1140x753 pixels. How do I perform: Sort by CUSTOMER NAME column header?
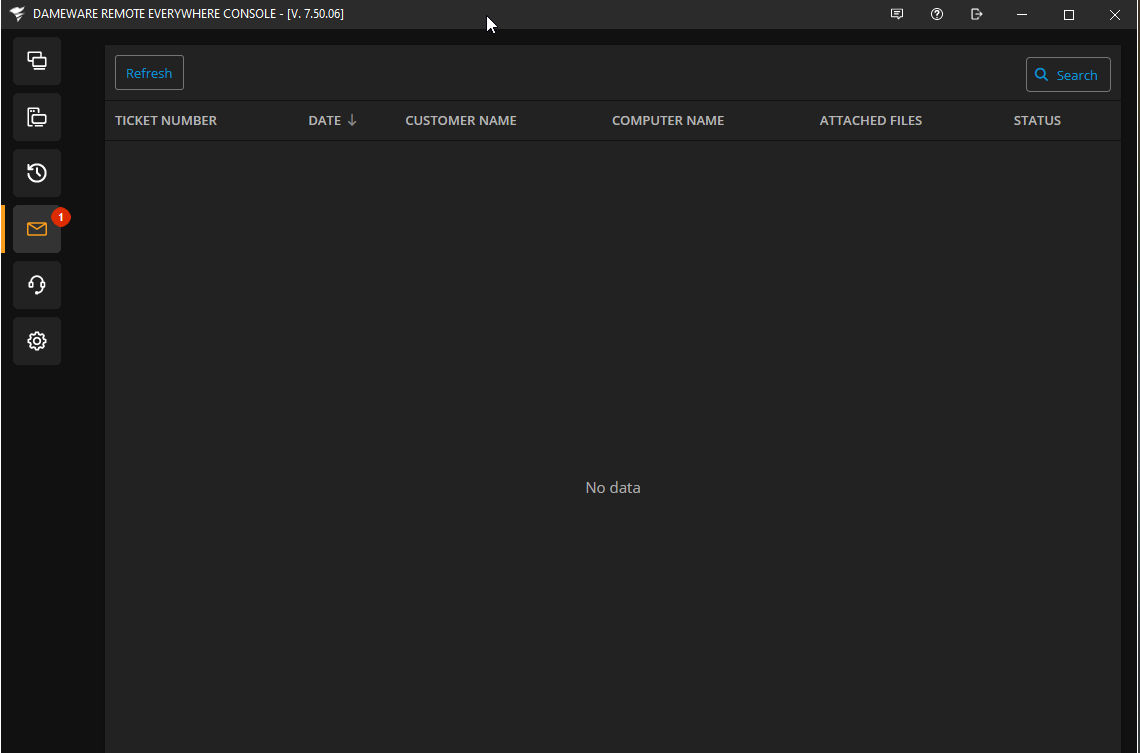(461, 121)
